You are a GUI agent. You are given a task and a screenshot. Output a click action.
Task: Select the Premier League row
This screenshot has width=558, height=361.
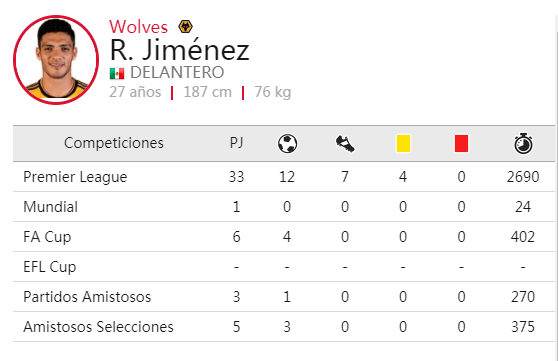284,177
